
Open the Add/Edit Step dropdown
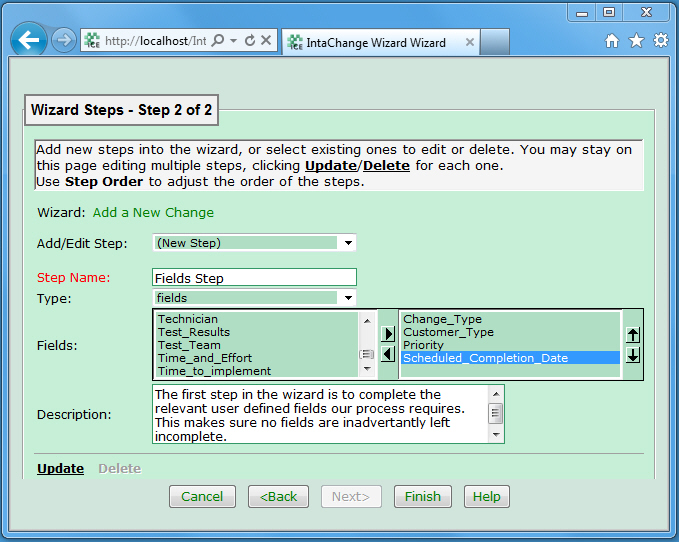(348, 243)
